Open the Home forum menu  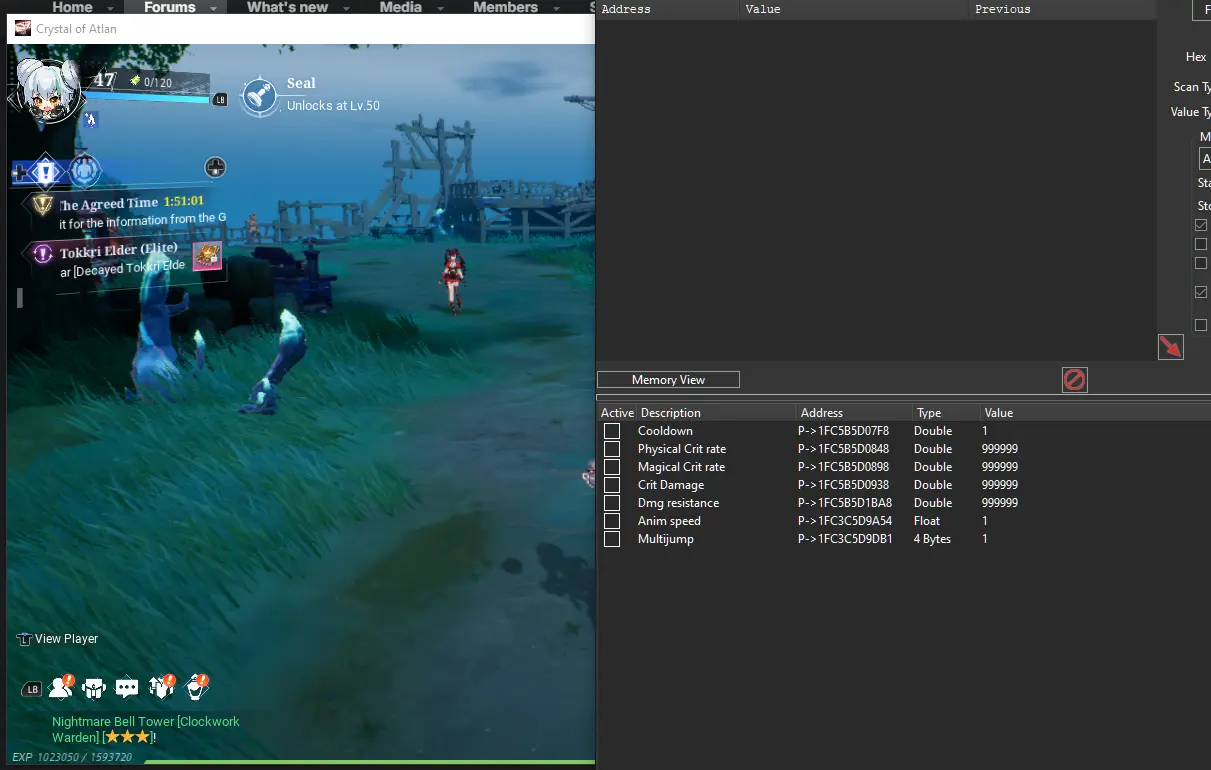[72, 7]
